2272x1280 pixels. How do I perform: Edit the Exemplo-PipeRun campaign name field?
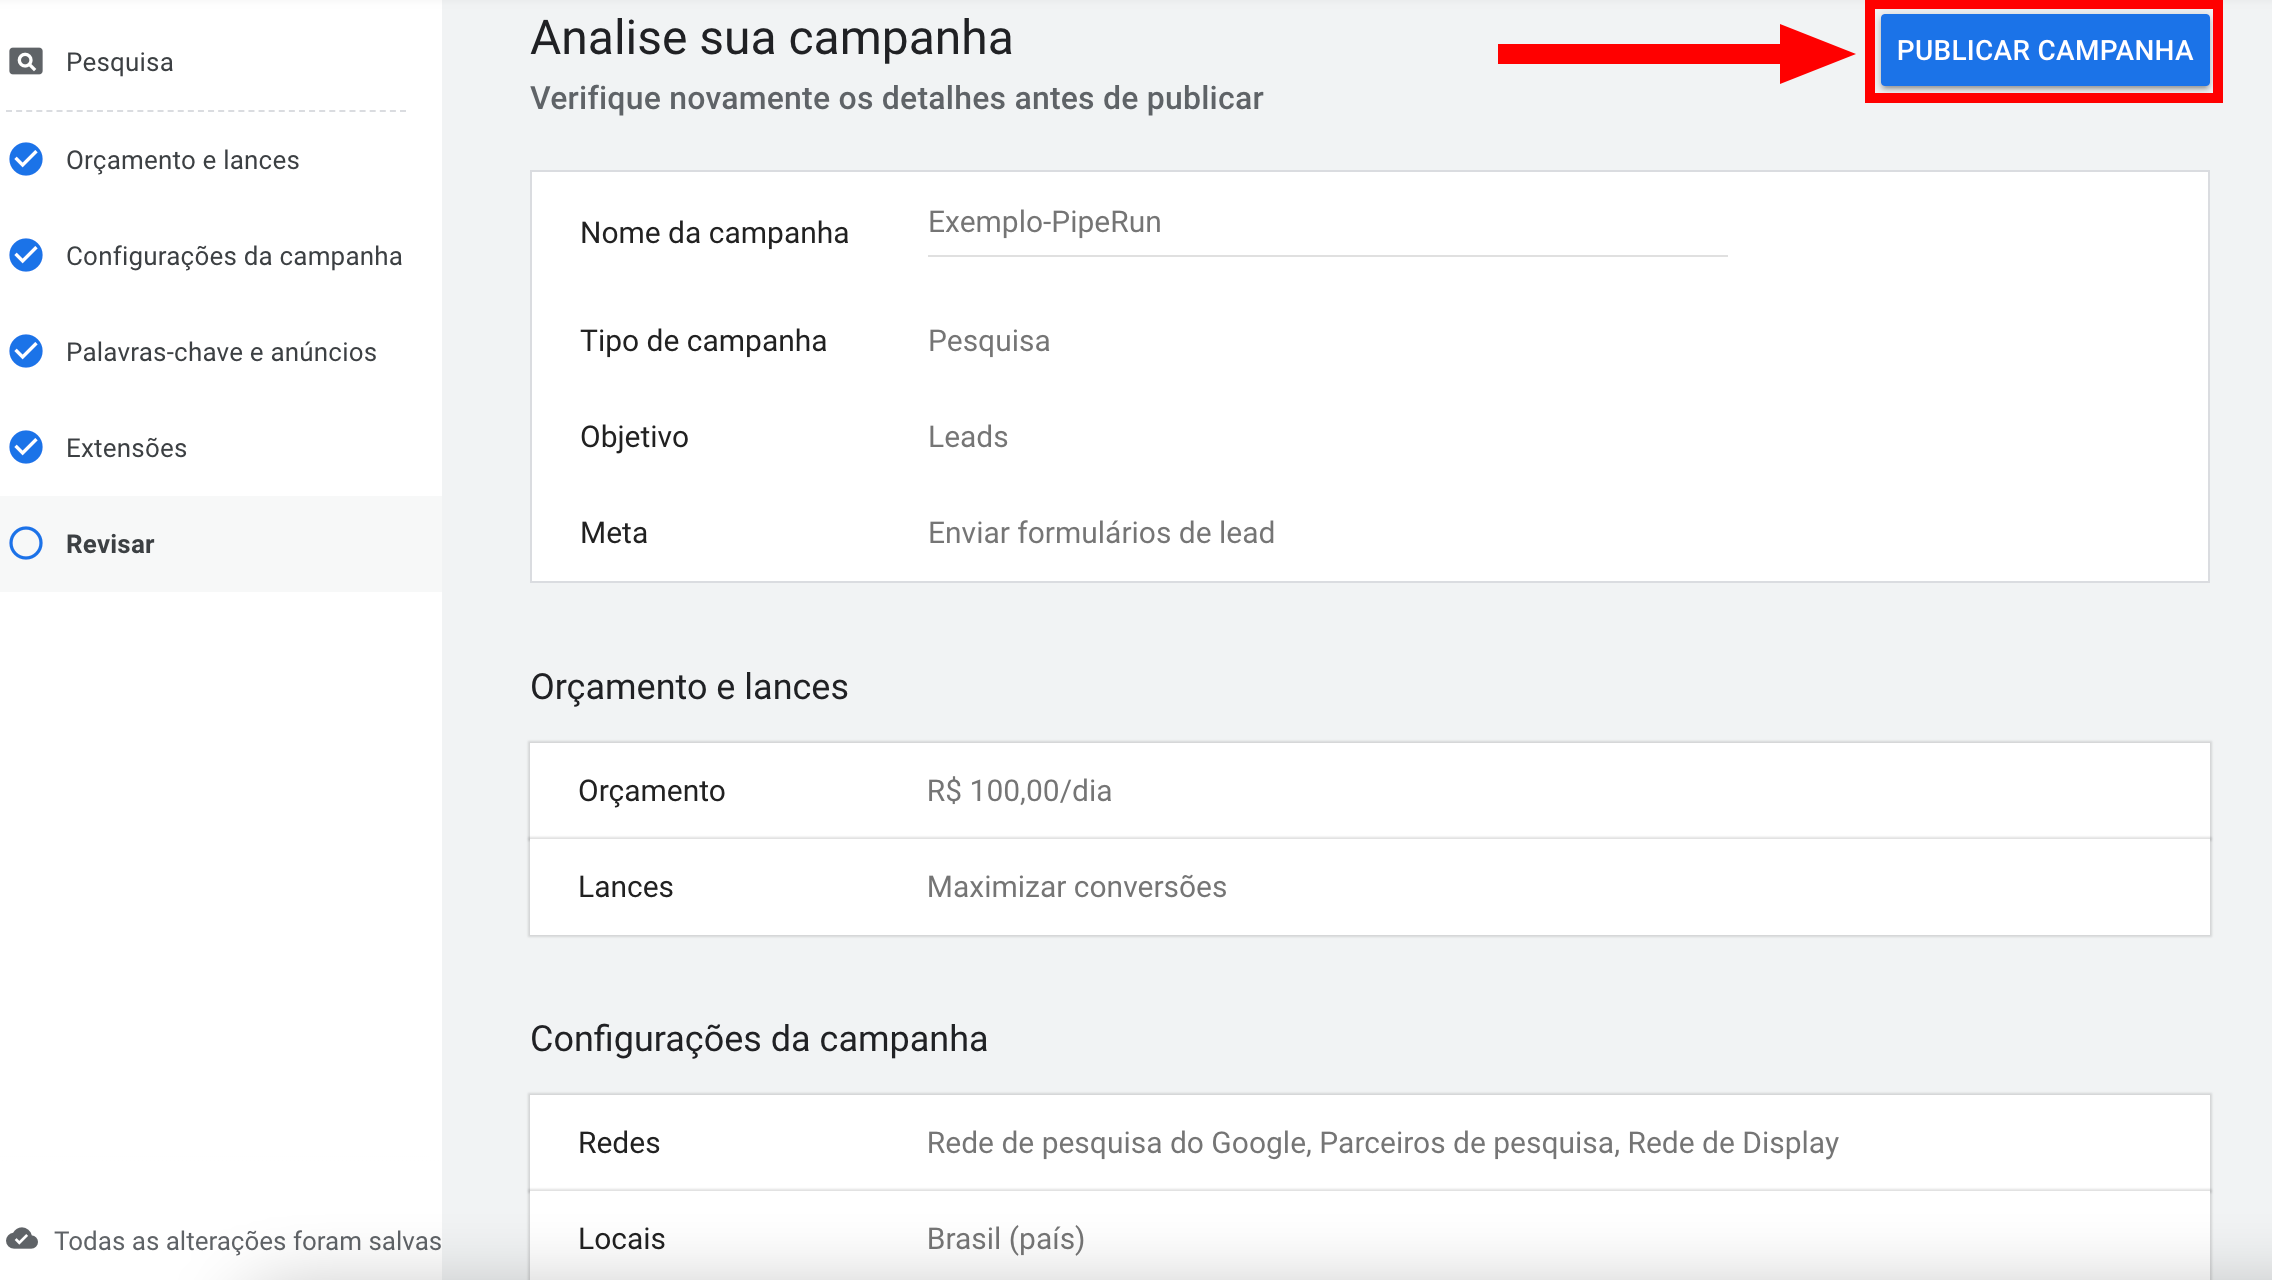(x=1326, y=223)
